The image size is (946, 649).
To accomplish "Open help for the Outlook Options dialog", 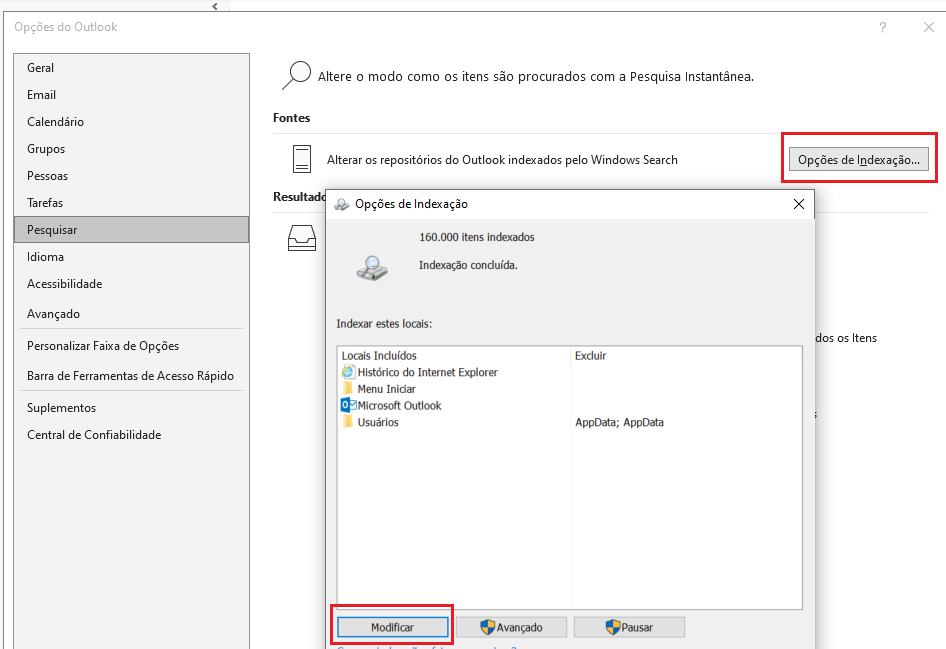I will click(883, 27).
